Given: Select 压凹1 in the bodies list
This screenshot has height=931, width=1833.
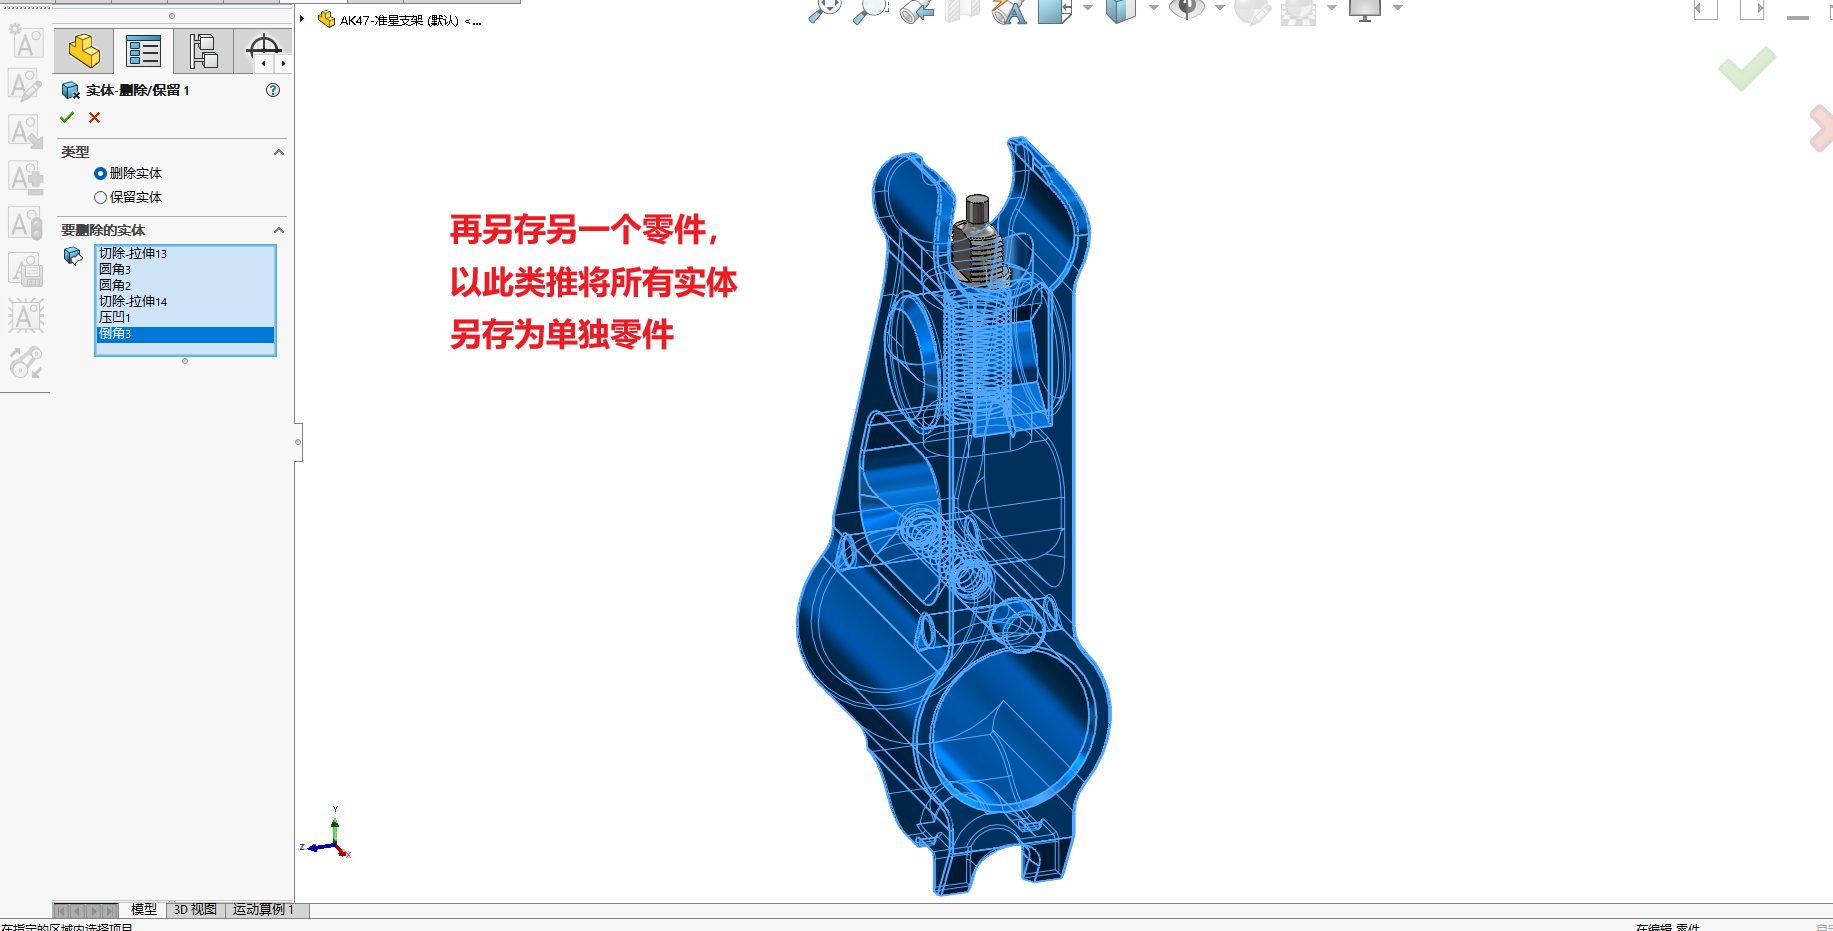Looking at the screenshot, I should [185, 318].
